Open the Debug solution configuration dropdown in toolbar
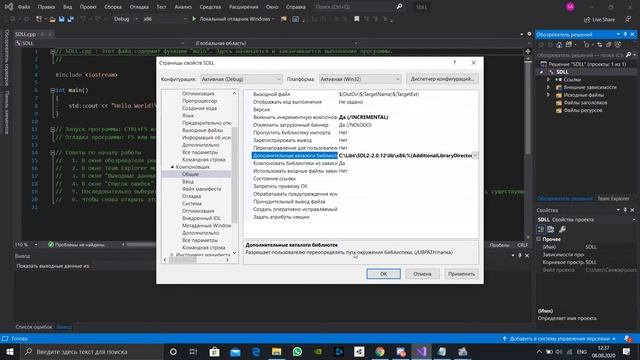The height and width of the screenshot is (360, 640). (x=126, y=19)
